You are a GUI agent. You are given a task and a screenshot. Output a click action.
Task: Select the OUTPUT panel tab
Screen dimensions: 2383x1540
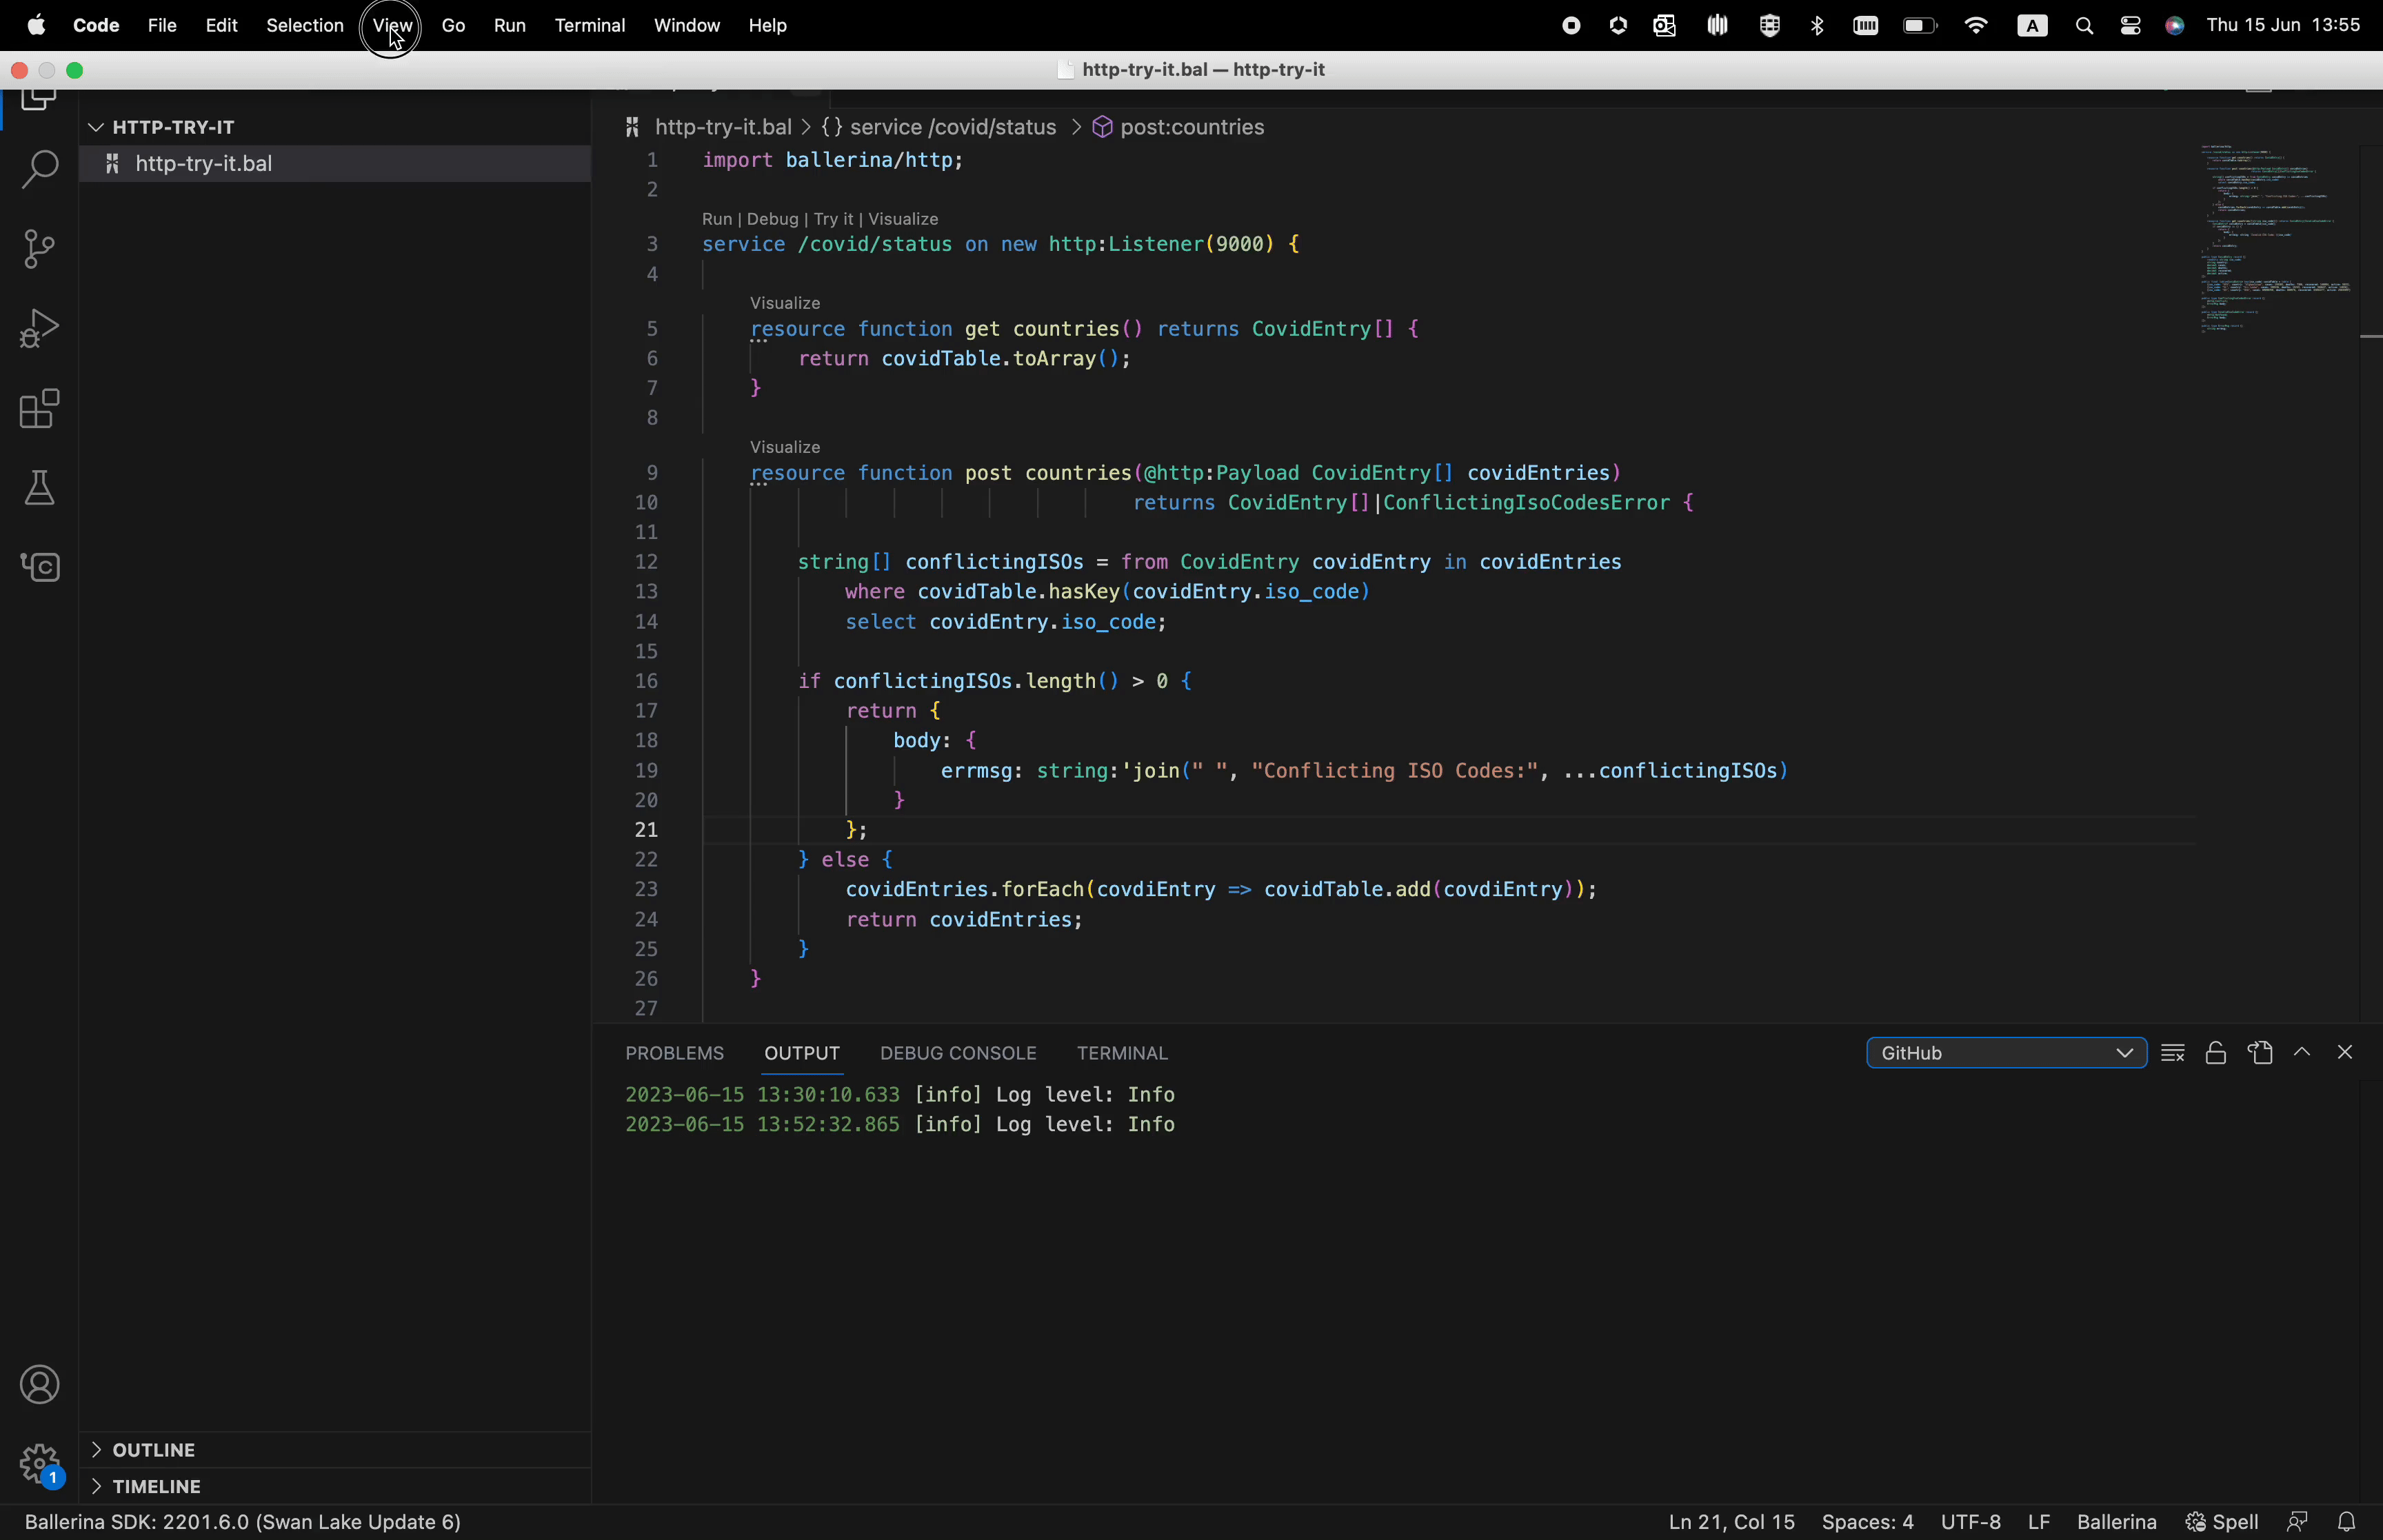point(801,1053)
